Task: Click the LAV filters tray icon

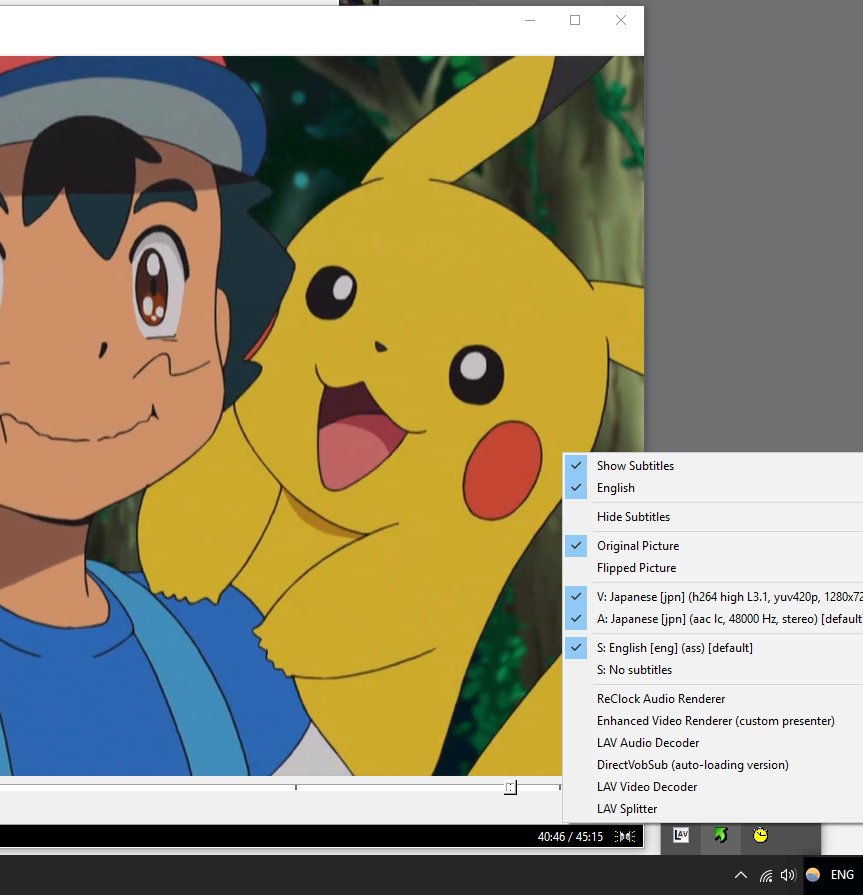Action: pyautogui.click(x=680, y=836)
